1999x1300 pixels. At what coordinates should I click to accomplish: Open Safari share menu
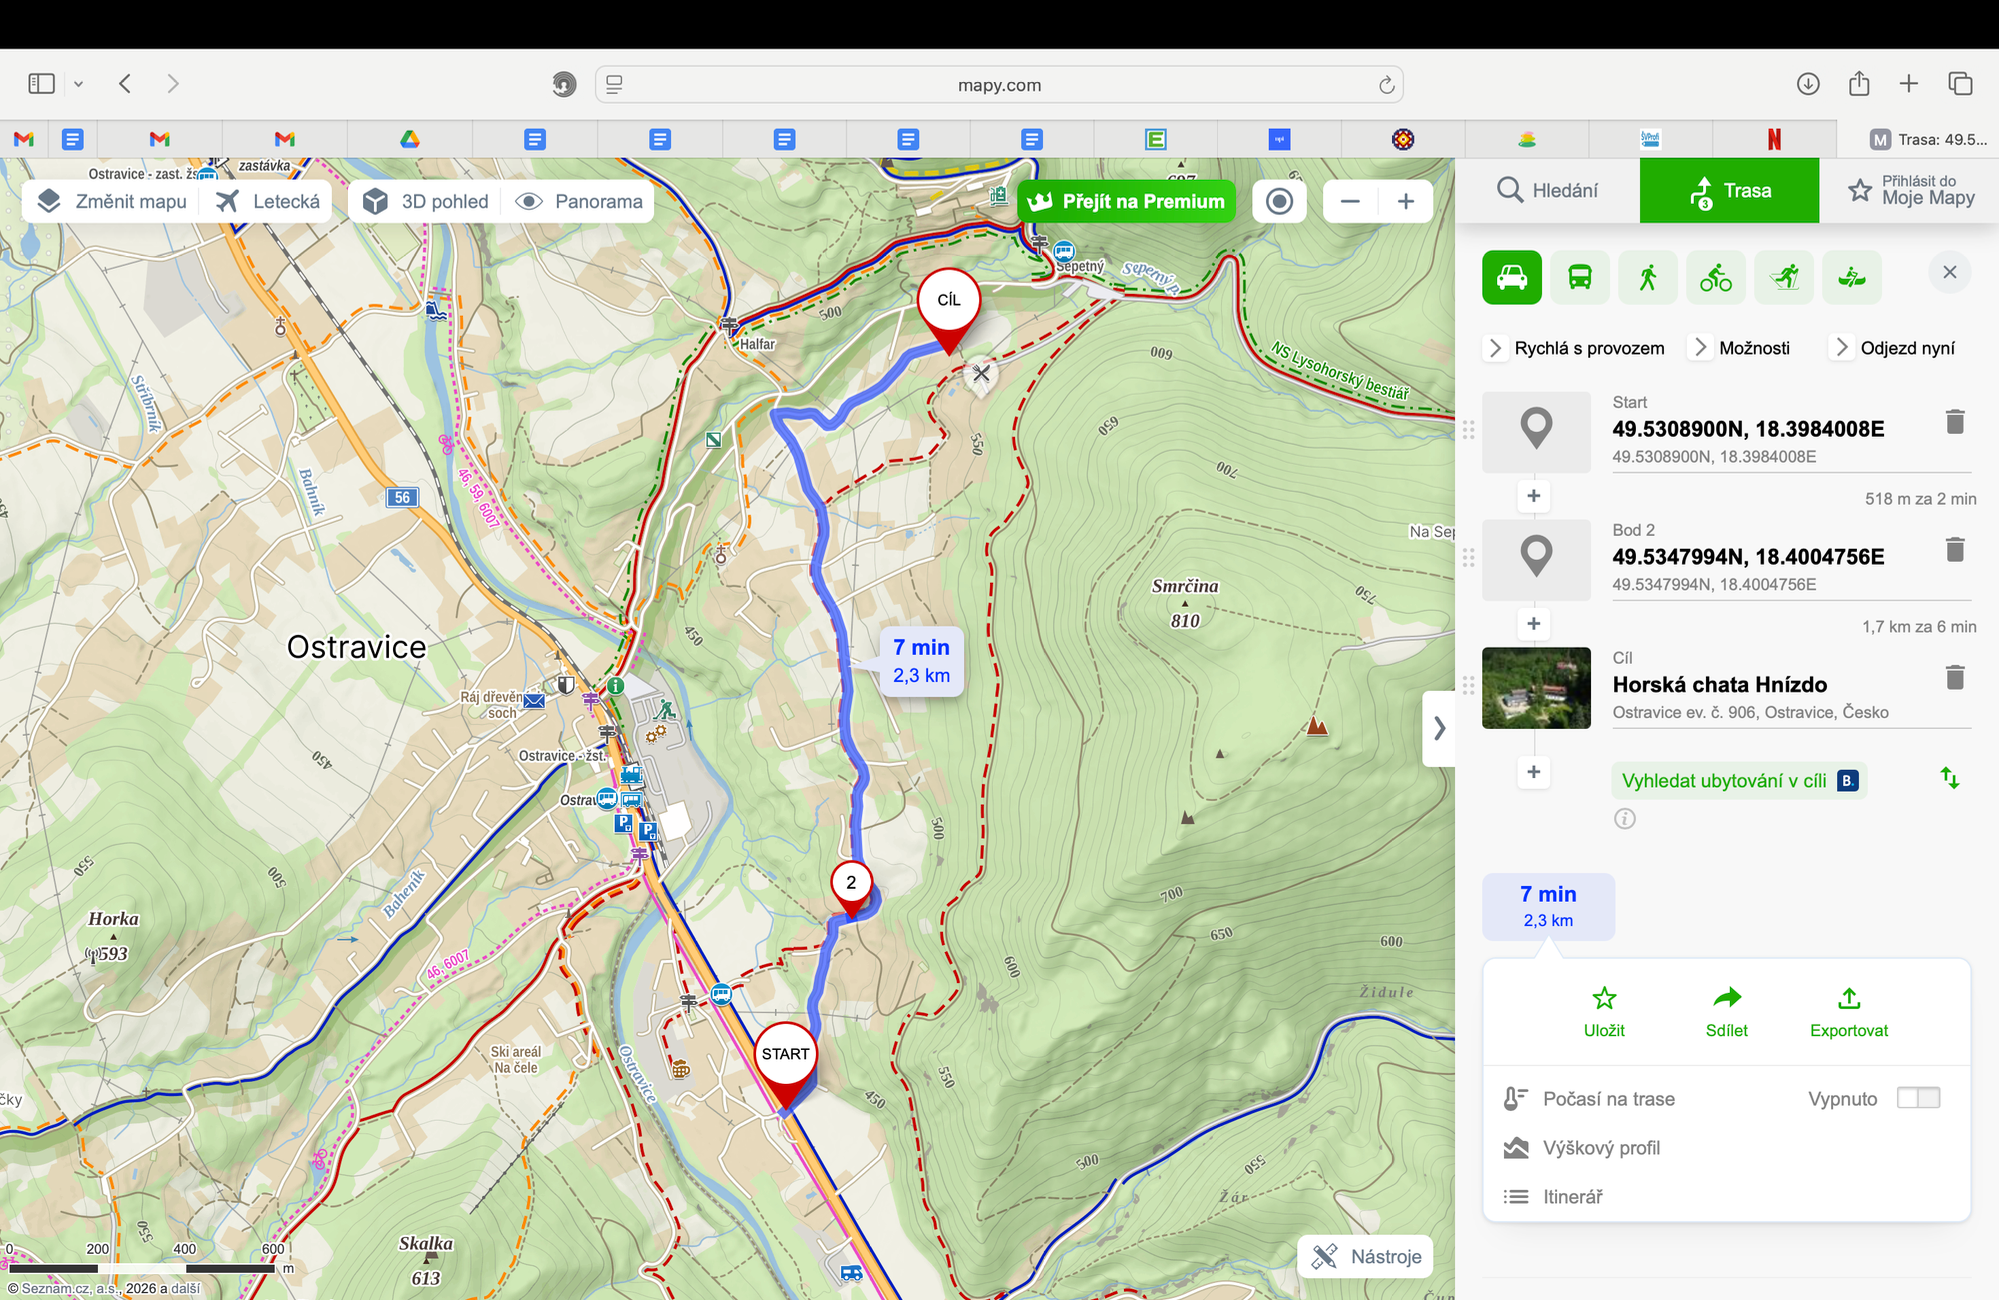[x=1859, y=84]
